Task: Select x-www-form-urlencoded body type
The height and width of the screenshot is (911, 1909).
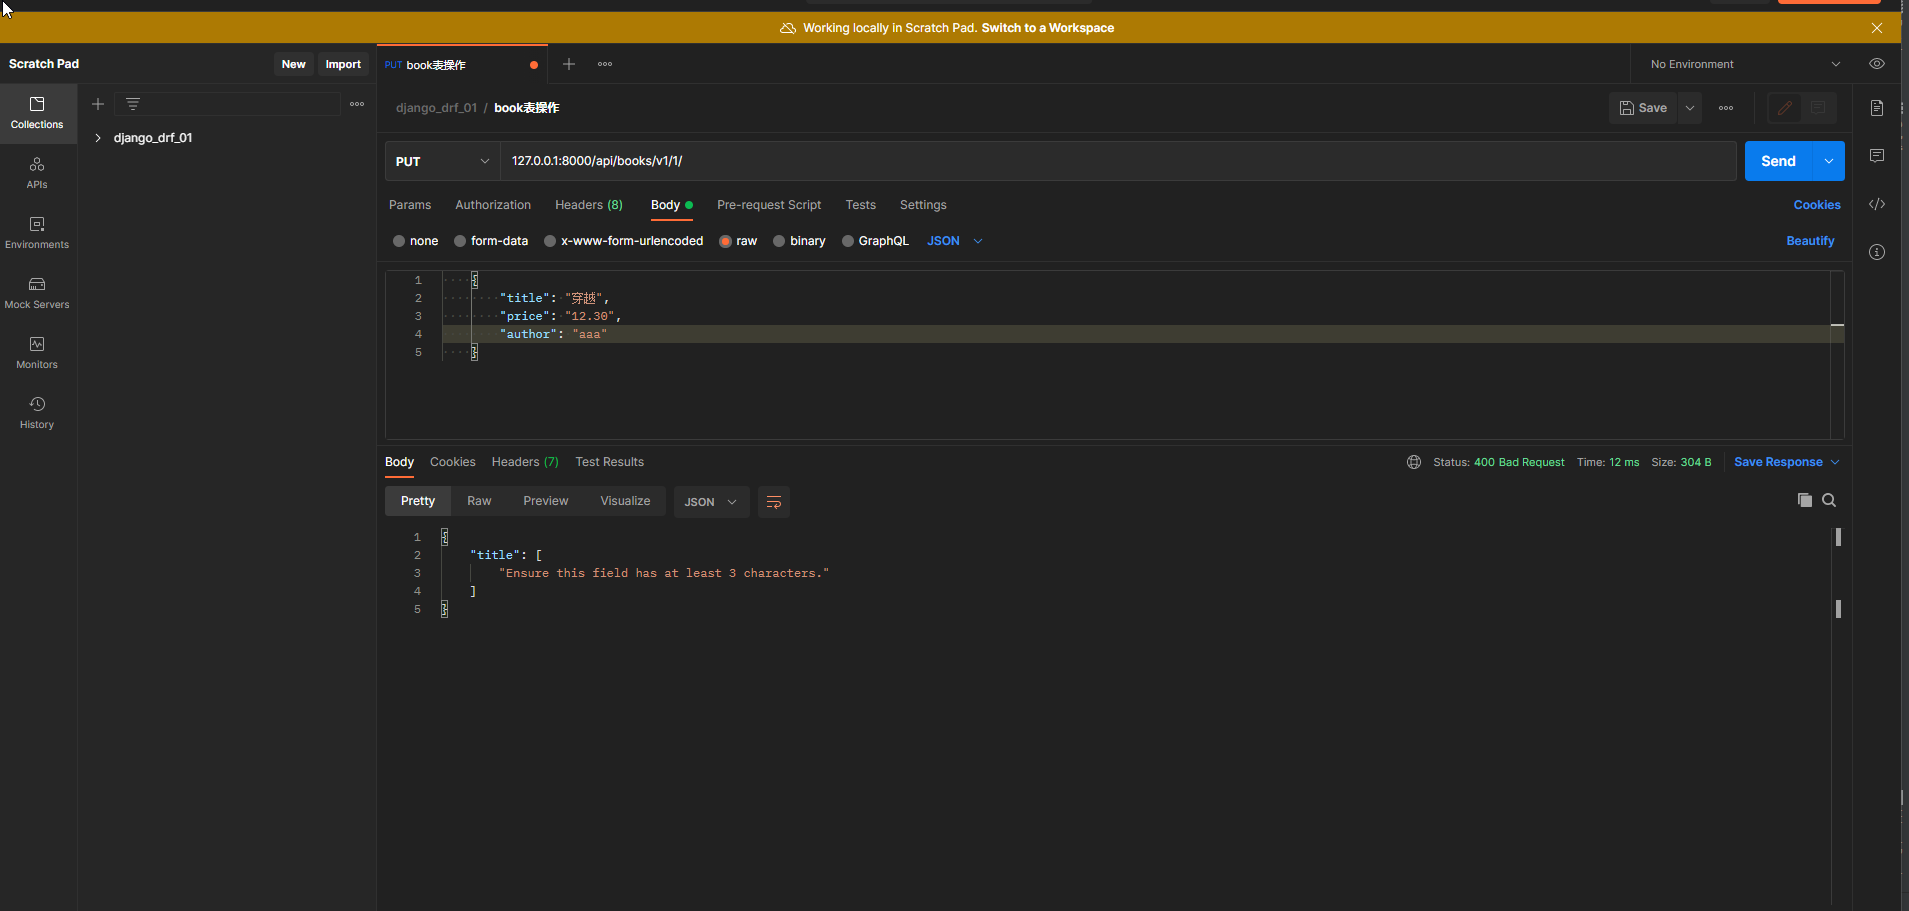Action: coord(624,241)
